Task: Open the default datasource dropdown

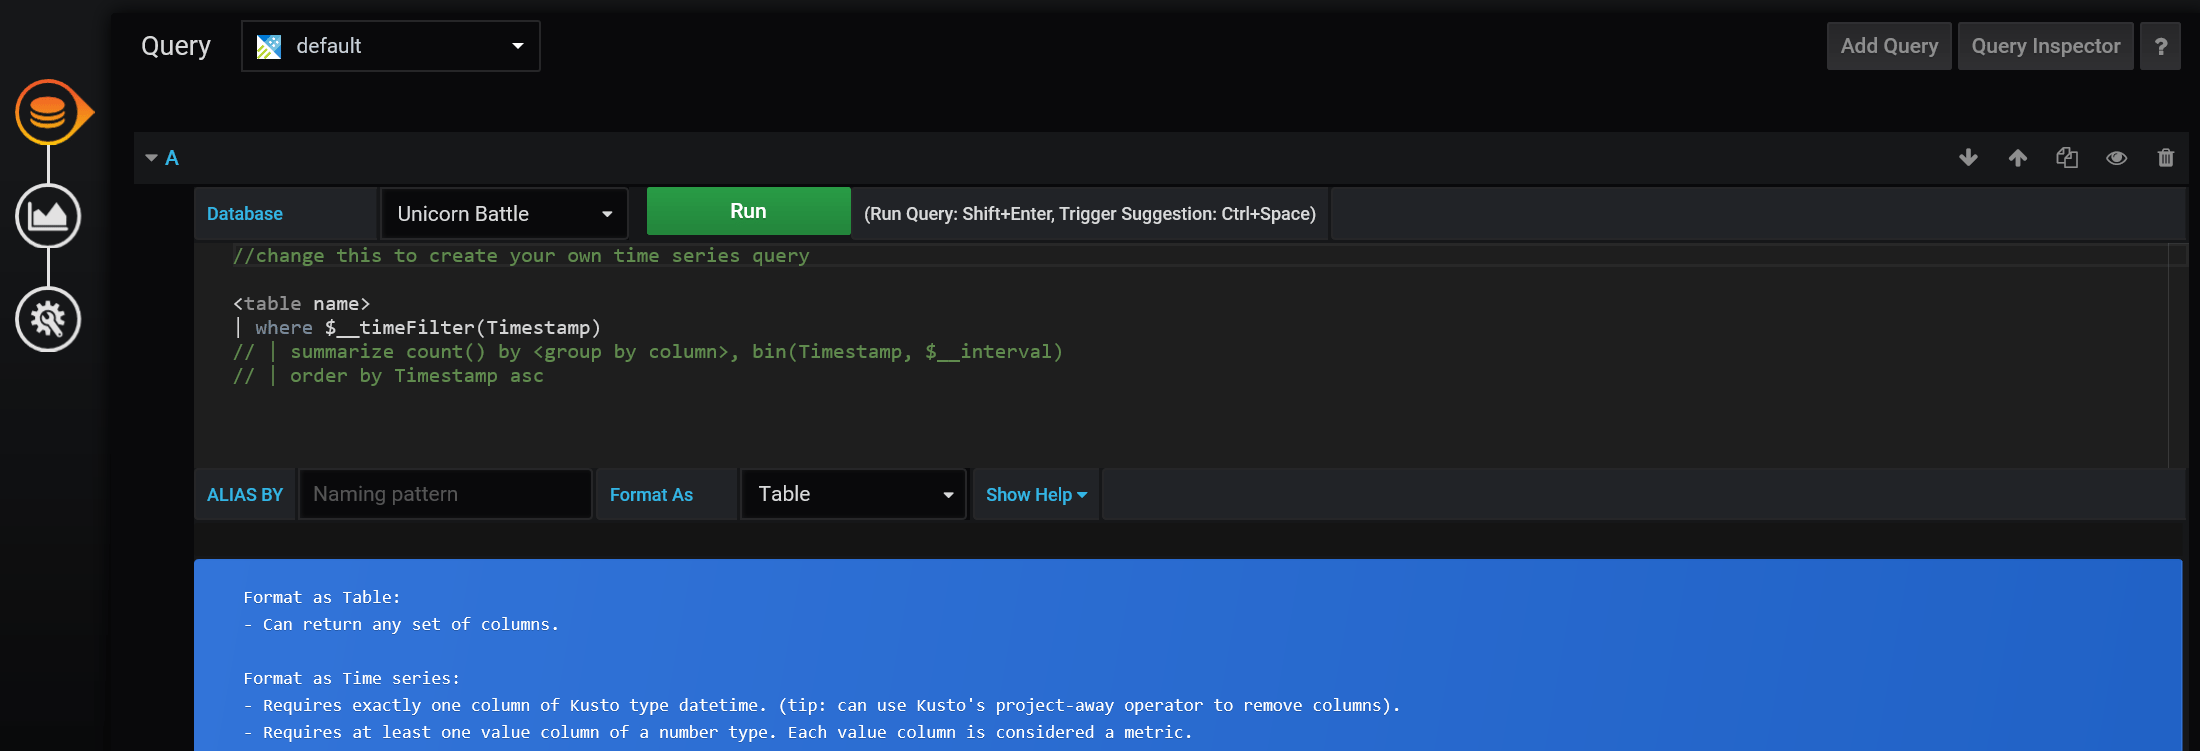Action: pos(391,46)
